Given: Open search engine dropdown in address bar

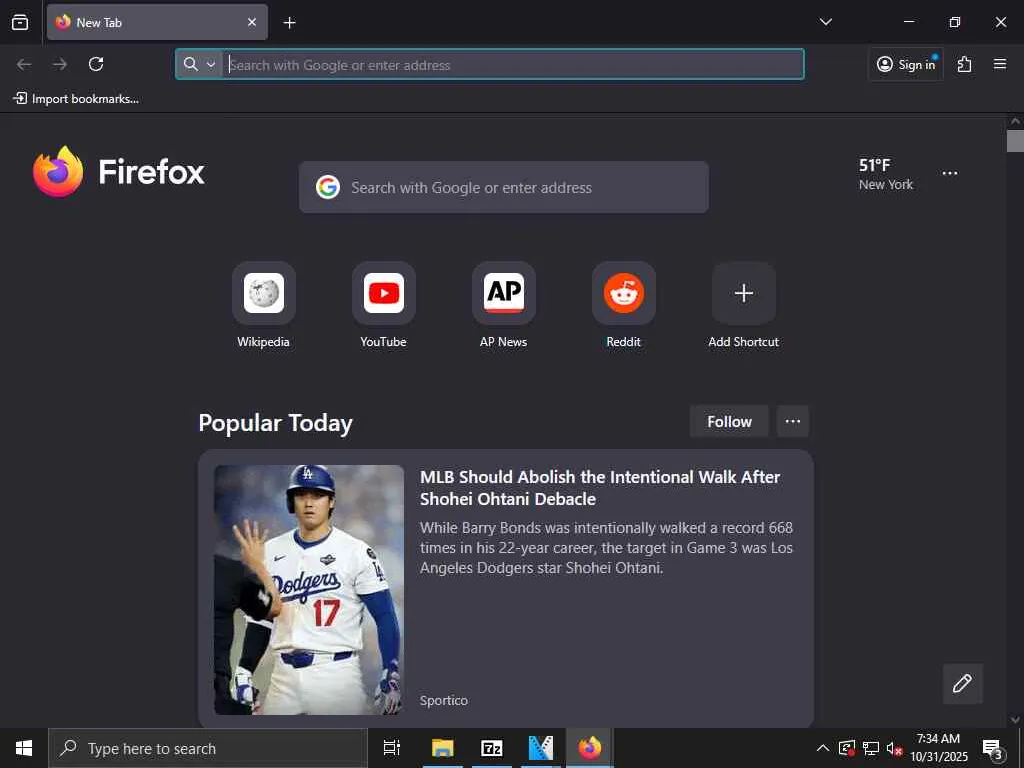Looking at the screenshot, I should coord(210,64).
